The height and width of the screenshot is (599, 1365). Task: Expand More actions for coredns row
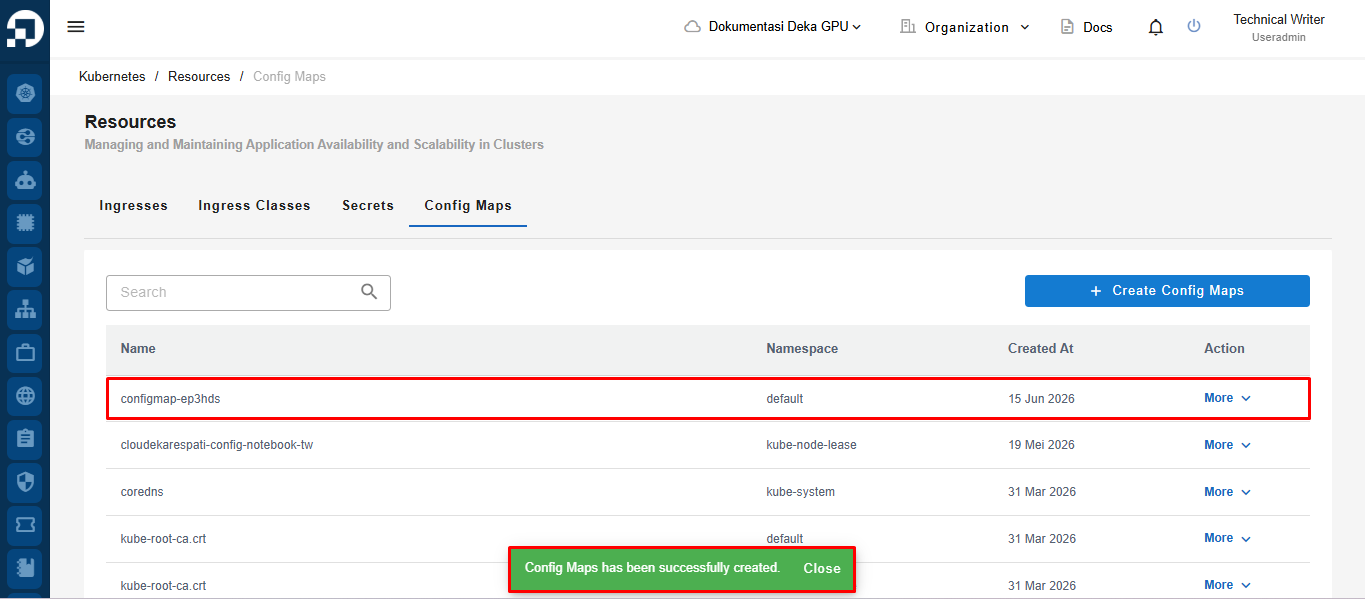tap(1227, 492)
